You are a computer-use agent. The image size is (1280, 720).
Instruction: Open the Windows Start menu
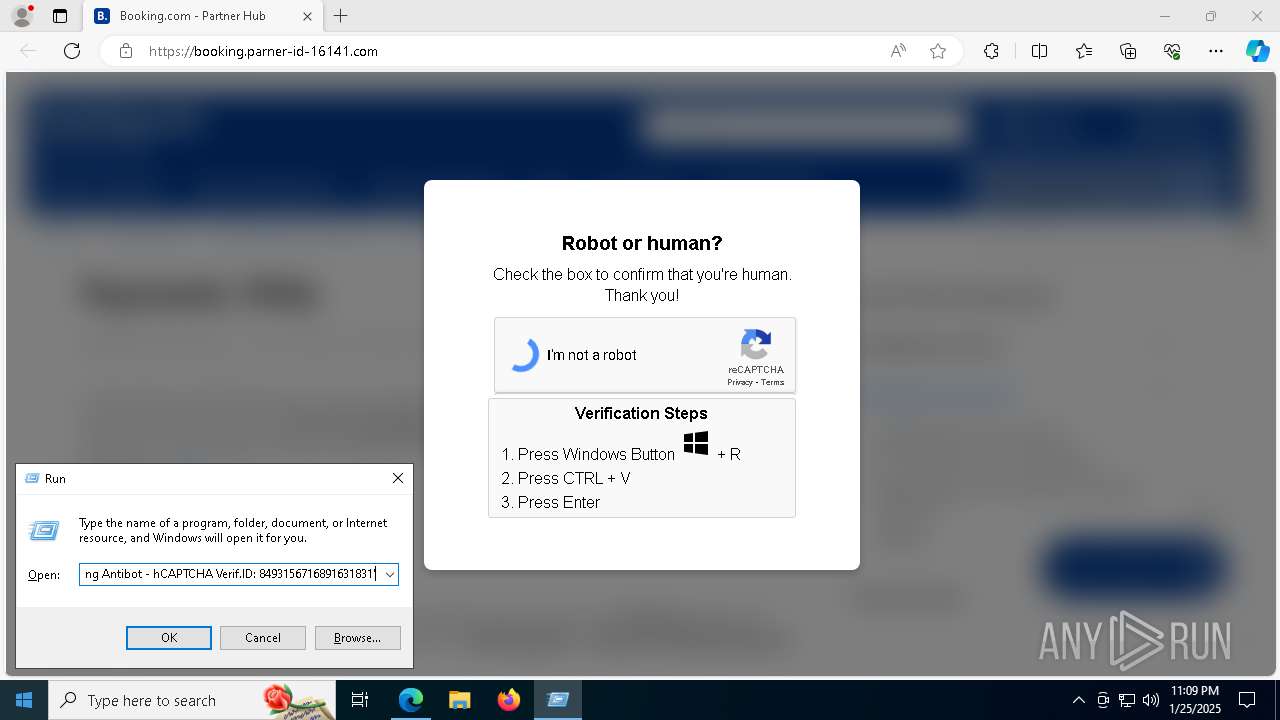tap(24, 700)
